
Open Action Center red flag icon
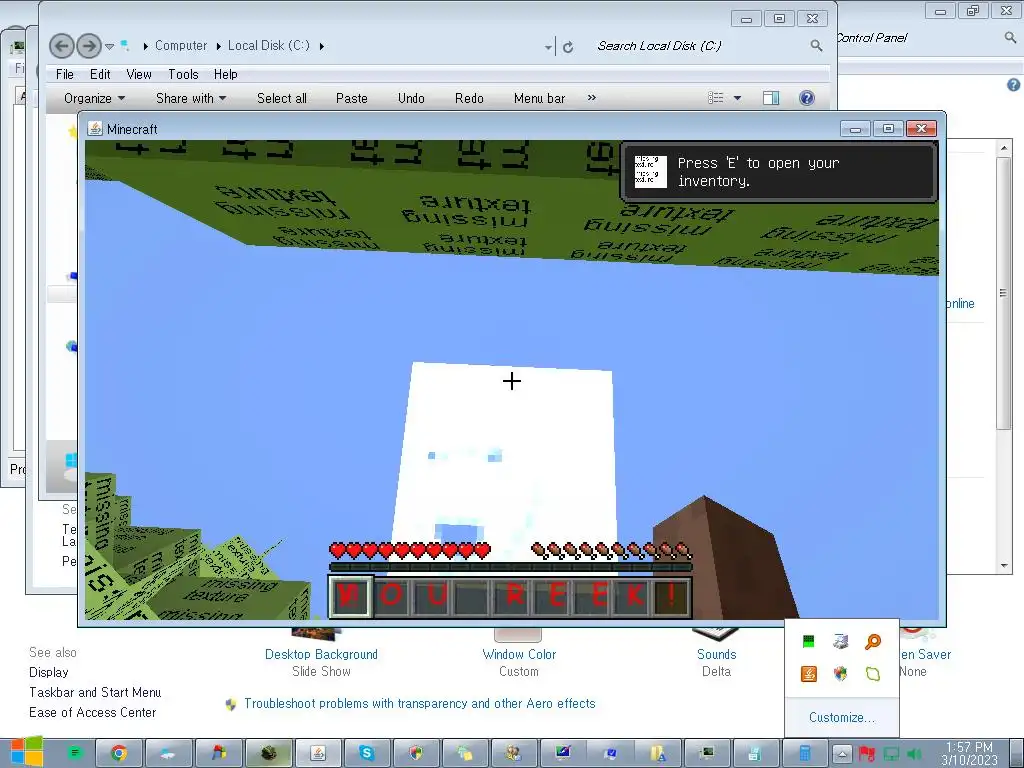pyautogui.click(x=867, y=754)
